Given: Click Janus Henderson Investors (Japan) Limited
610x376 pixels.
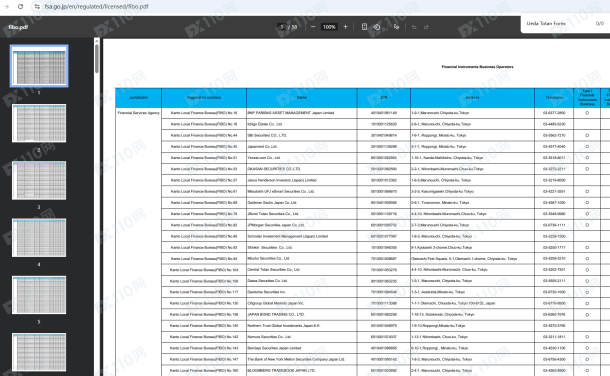Looking at the screenshot, I should pos(282,180).
